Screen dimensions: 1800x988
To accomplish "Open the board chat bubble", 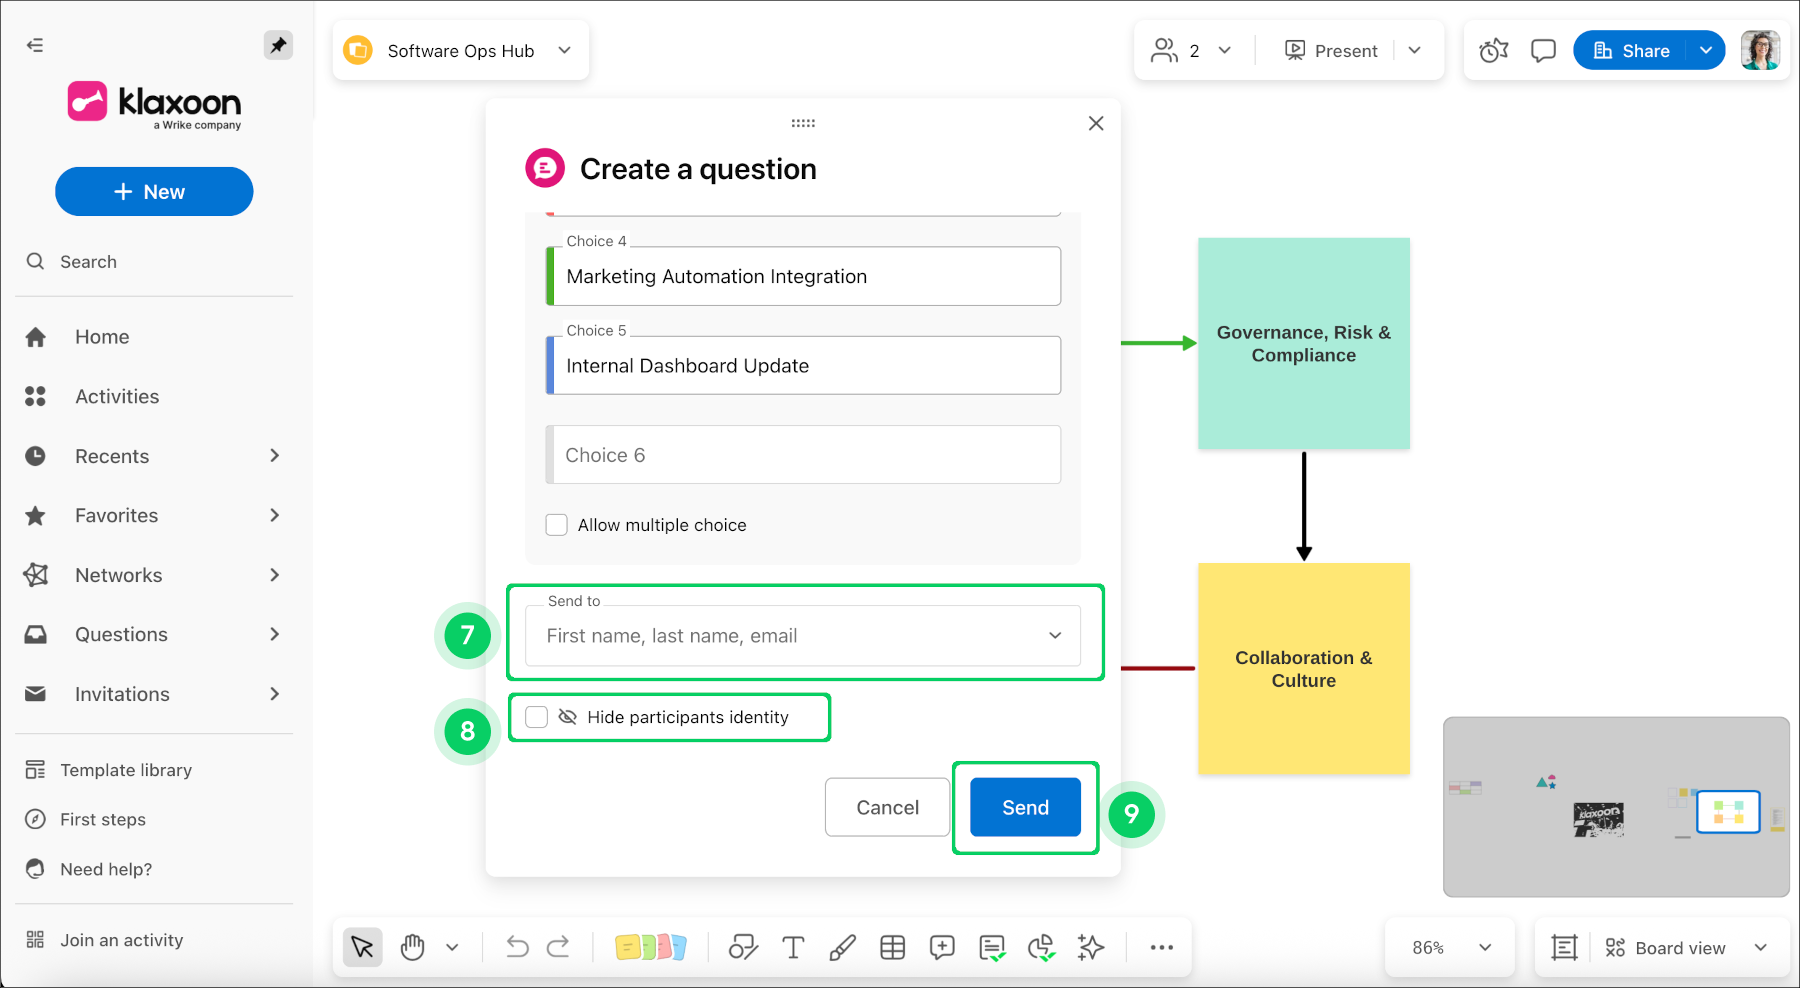I will [x=1542, y=49].
